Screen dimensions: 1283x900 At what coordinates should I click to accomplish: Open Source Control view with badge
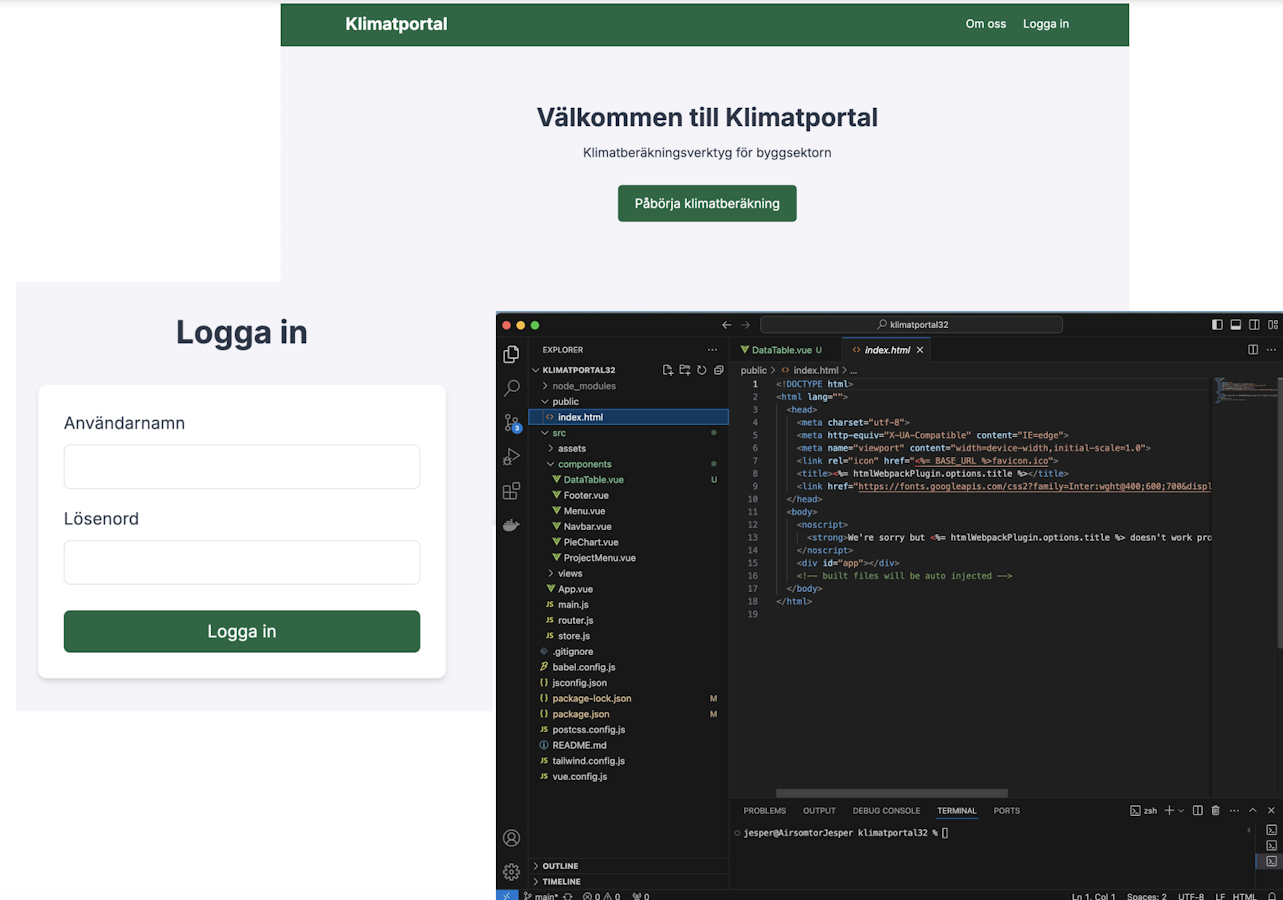pyautogui.click(x=511, y=423)
